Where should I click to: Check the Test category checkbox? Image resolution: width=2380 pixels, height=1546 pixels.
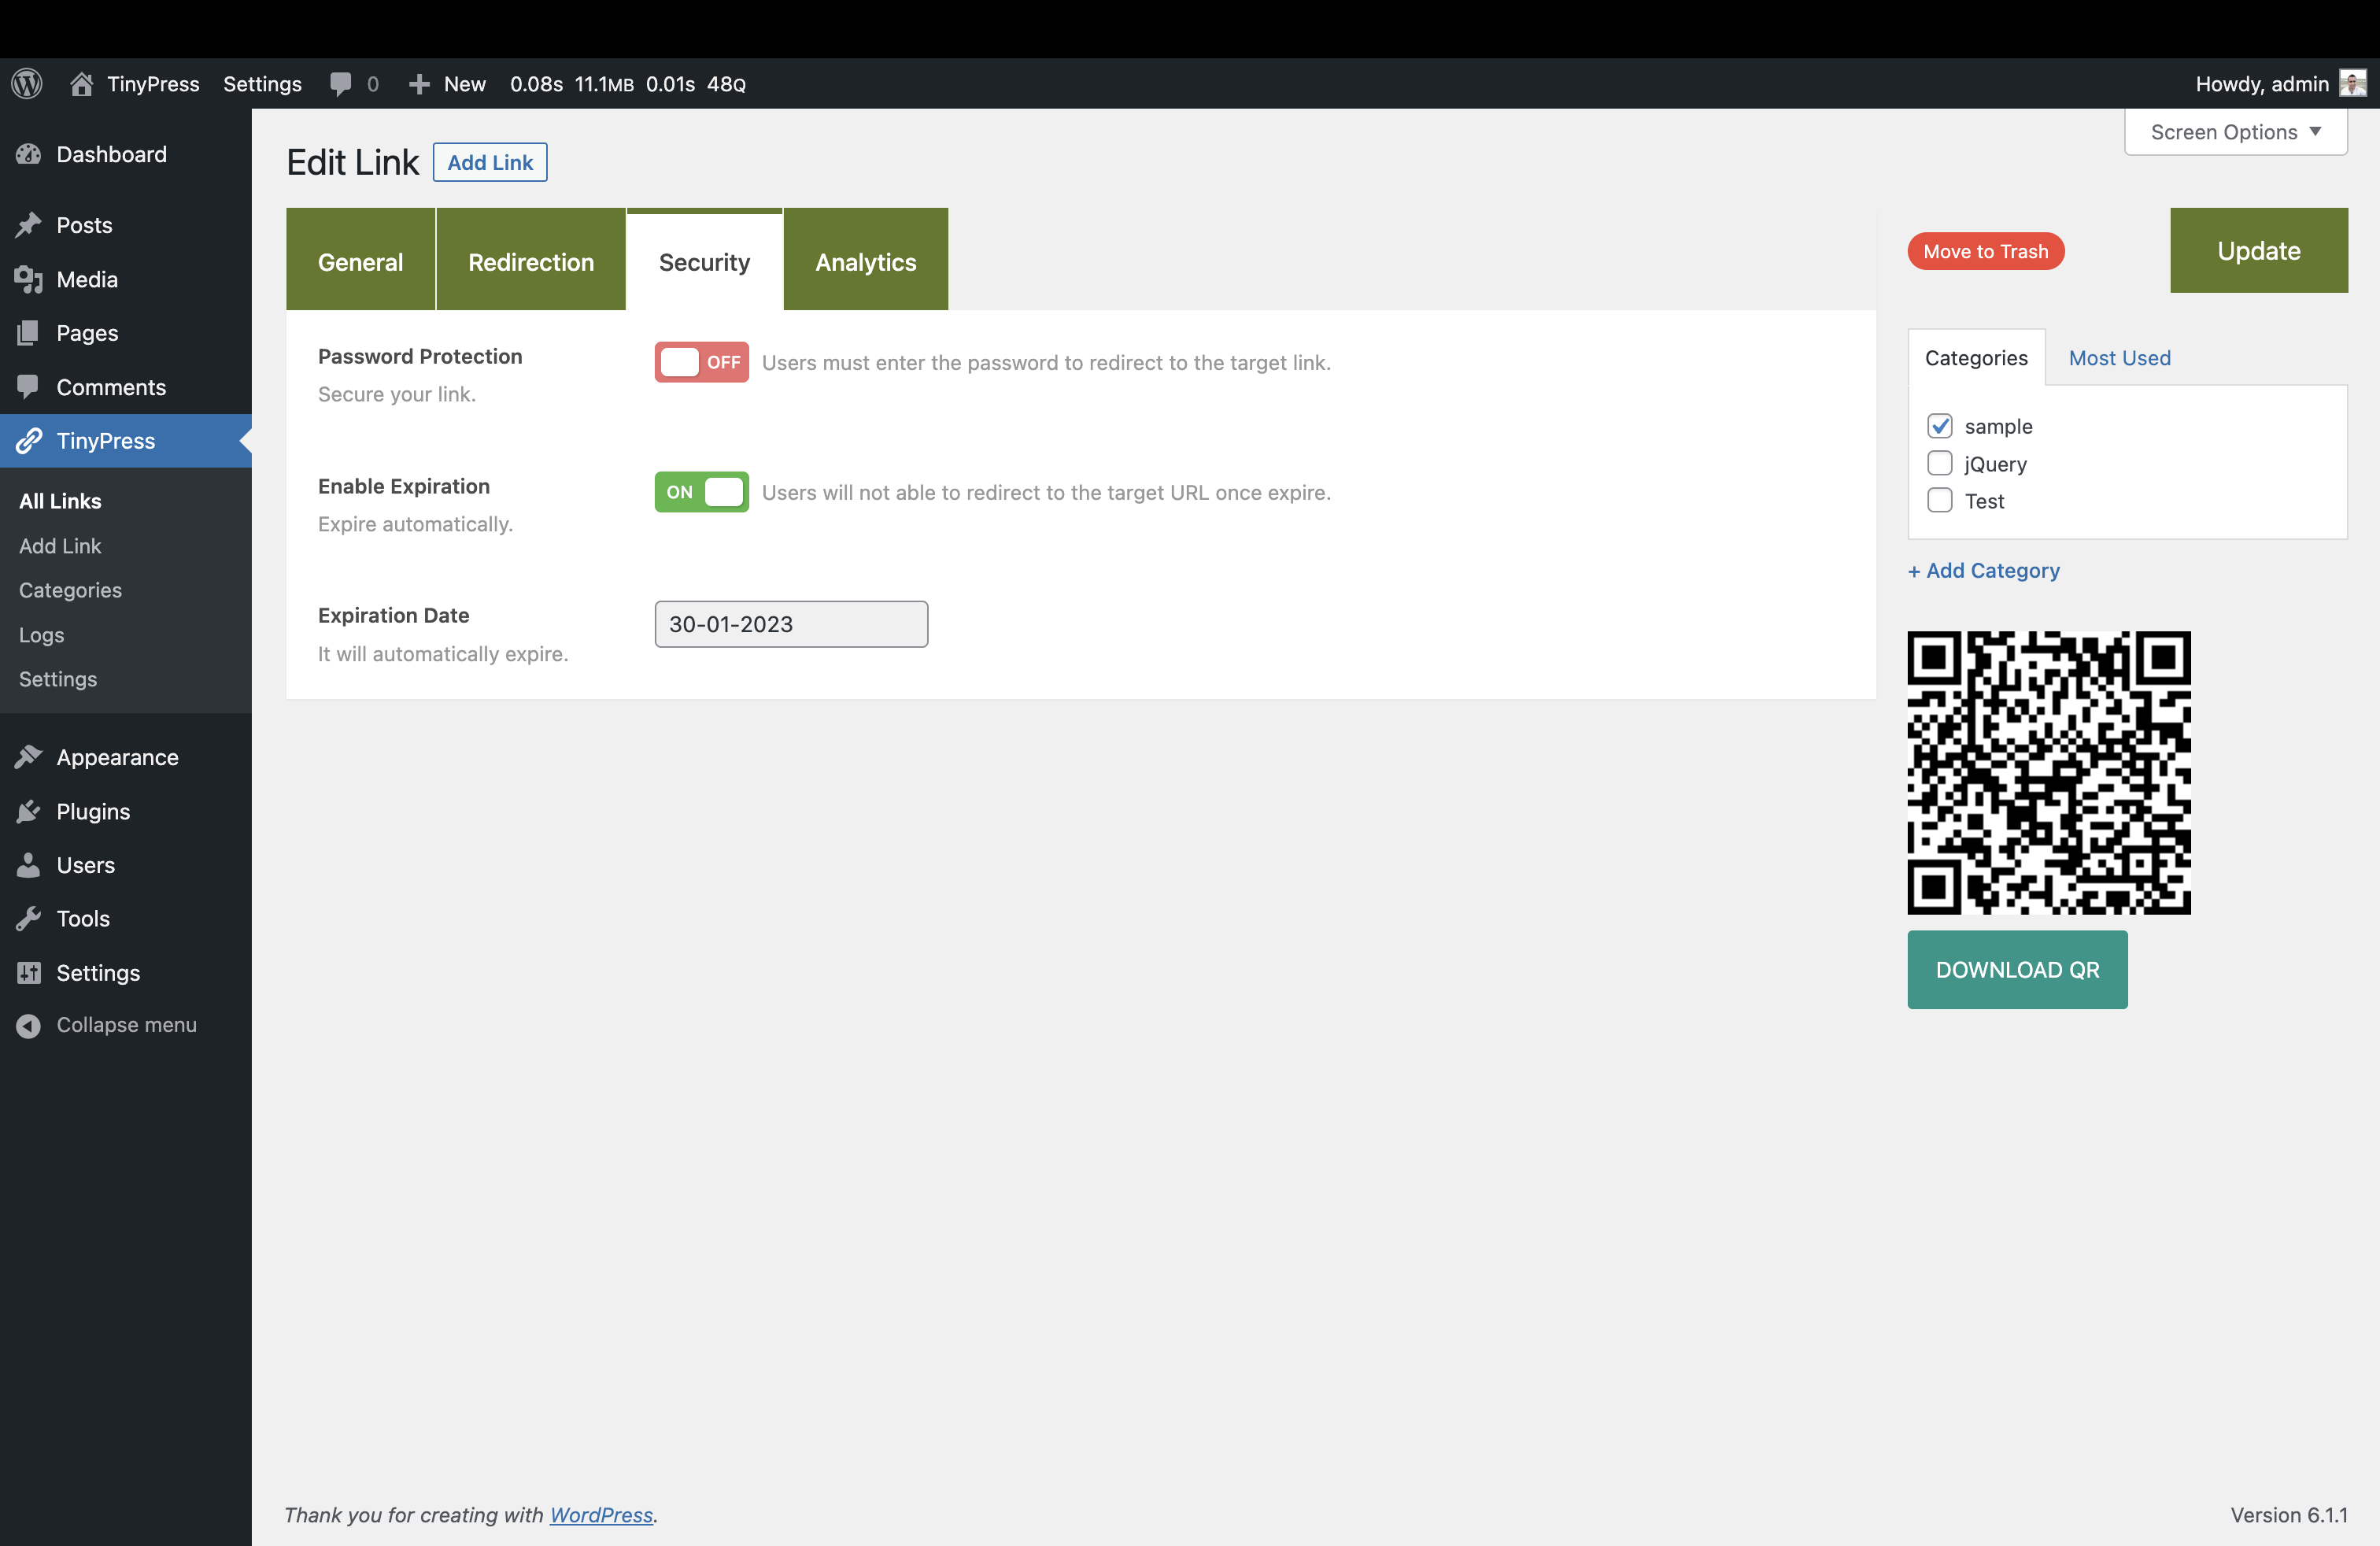coord(1939,500)
